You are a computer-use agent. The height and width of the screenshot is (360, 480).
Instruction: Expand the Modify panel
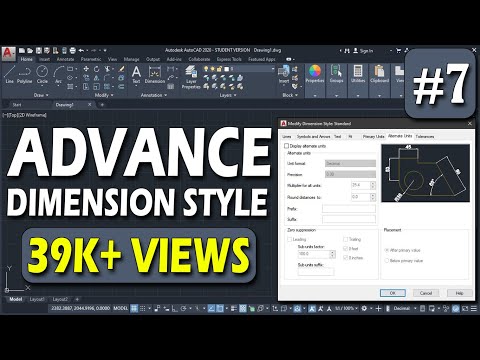coord(104,95)
